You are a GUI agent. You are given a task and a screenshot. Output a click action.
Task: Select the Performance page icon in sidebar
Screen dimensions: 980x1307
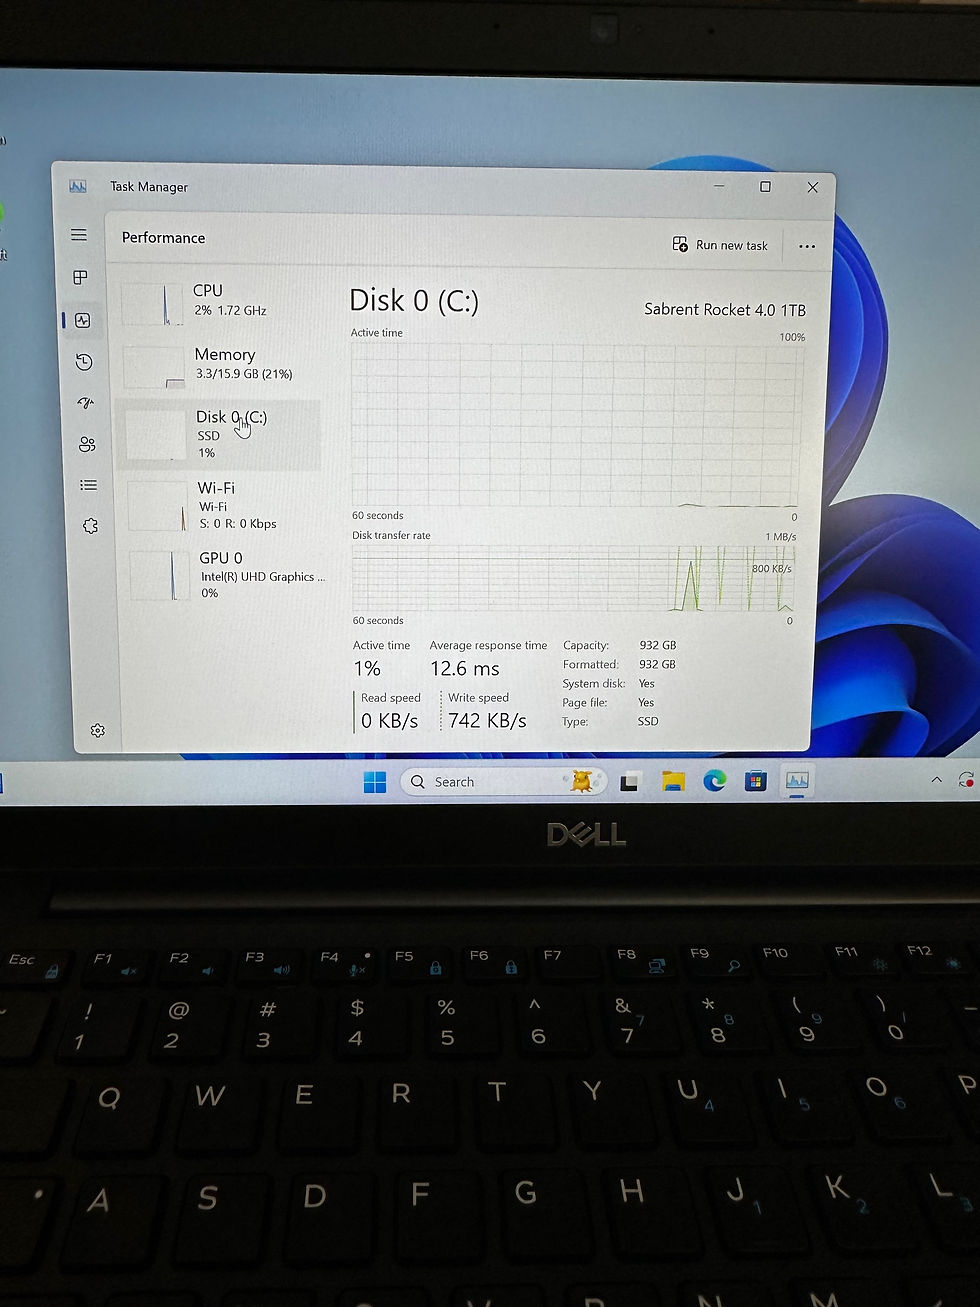tap(83, 320)
